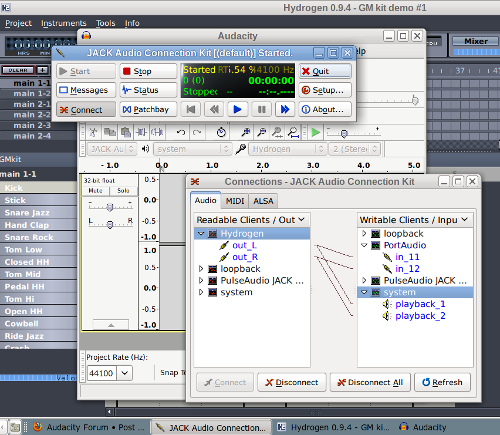
Task: Click Audacity output speaker icon
Action: (x=145, y=149)
